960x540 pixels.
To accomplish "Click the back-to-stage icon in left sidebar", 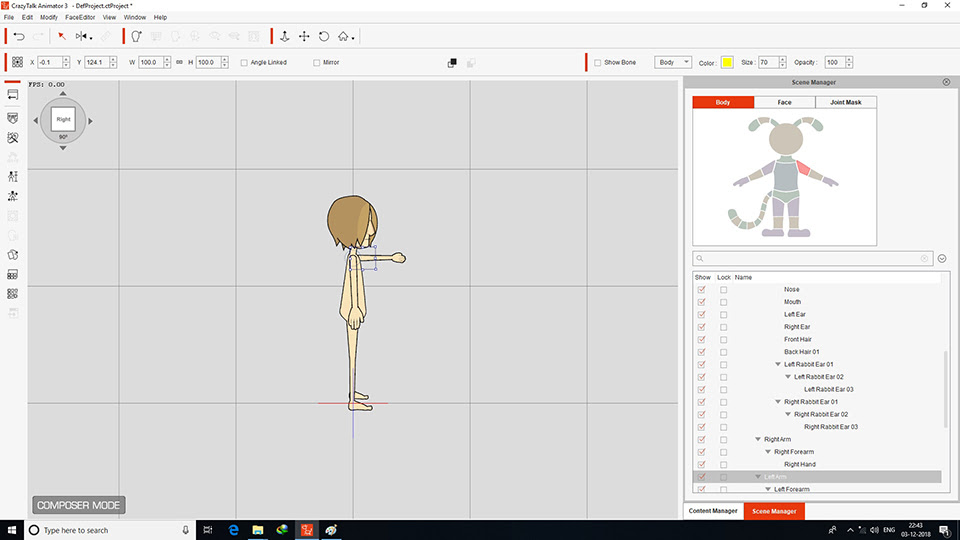I will (13, 95).
